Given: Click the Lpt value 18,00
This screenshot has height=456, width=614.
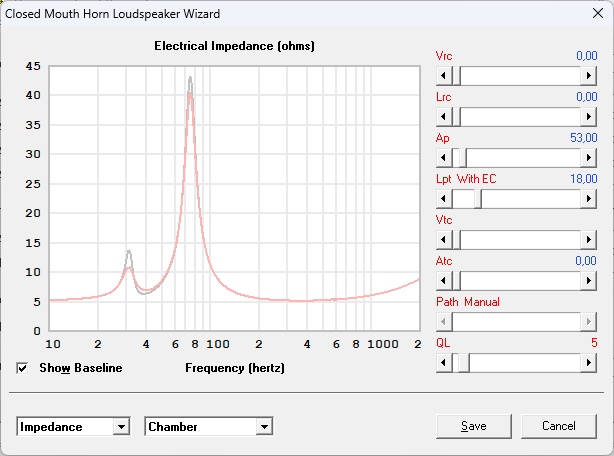Looking at the screenshot, I should 583,179.
